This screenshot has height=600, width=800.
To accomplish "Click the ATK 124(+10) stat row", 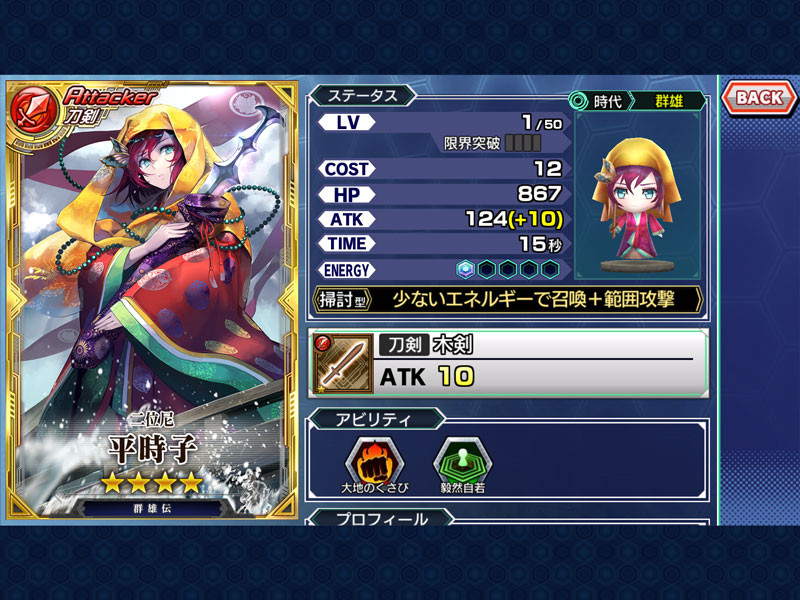I will tap(441, 219).
